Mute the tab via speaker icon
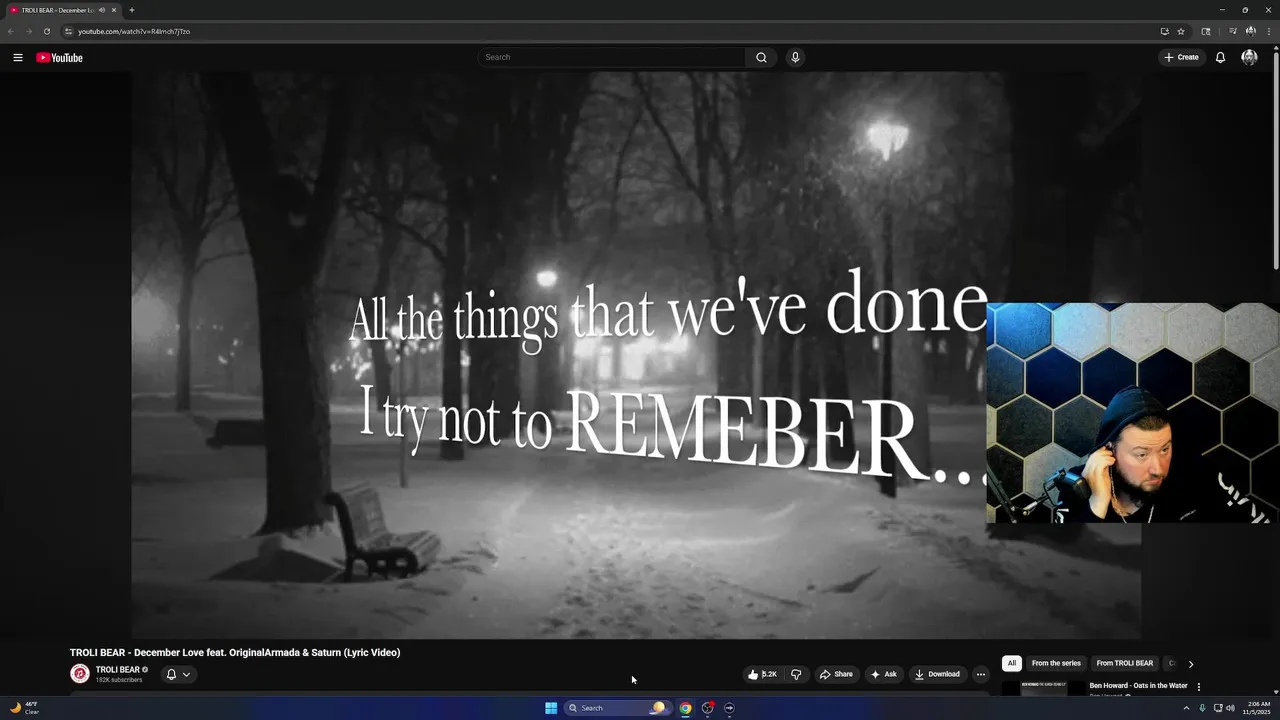 101,10
